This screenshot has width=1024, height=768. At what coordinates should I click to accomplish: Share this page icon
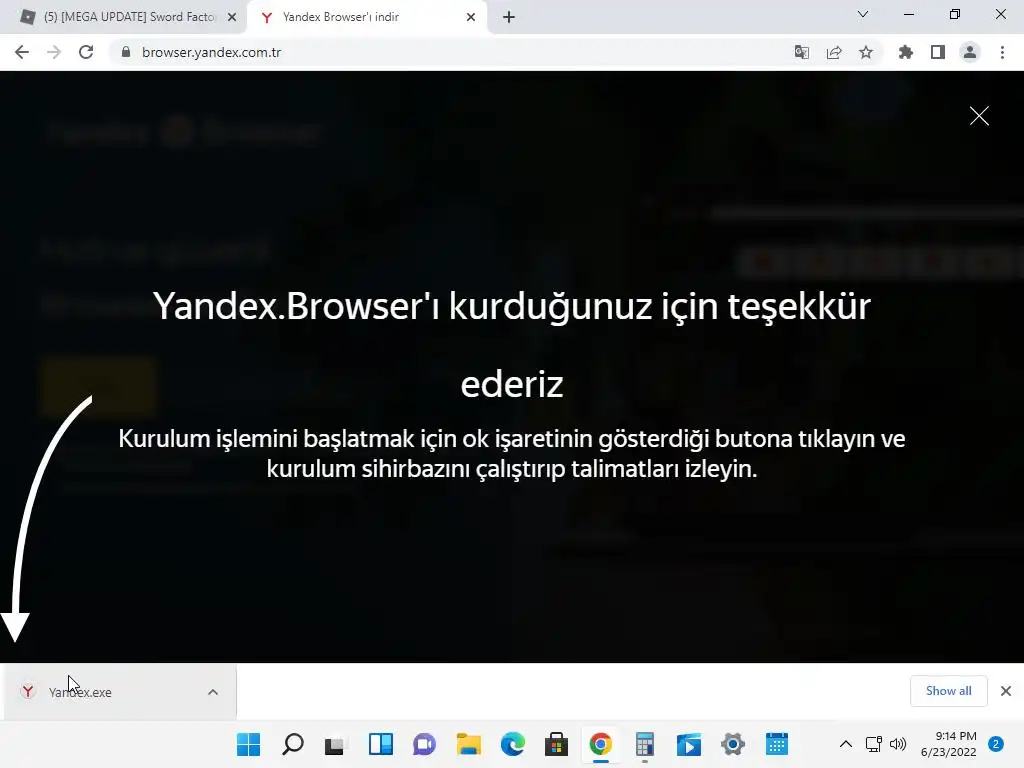pos(834,52)
